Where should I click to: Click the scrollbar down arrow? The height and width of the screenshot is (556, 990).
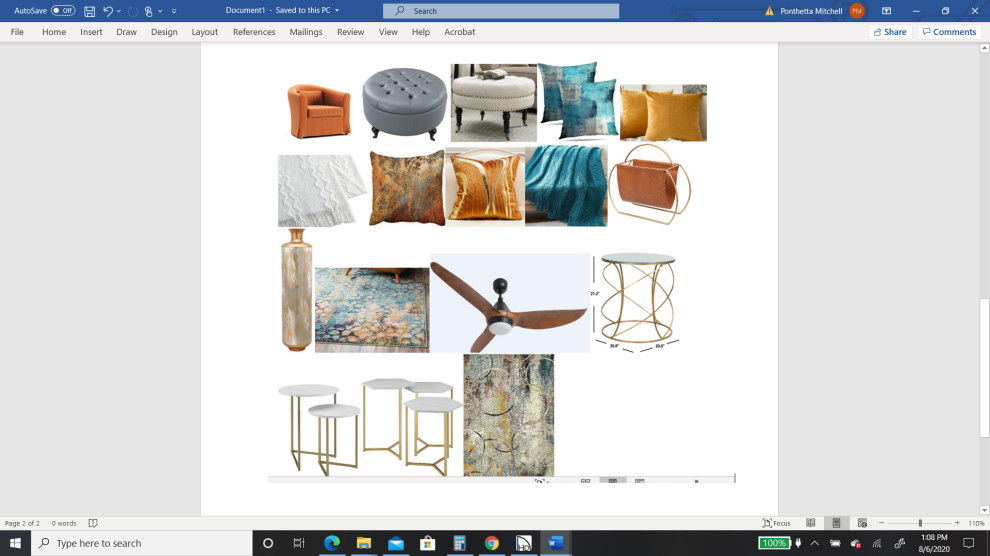click(984, 510)
